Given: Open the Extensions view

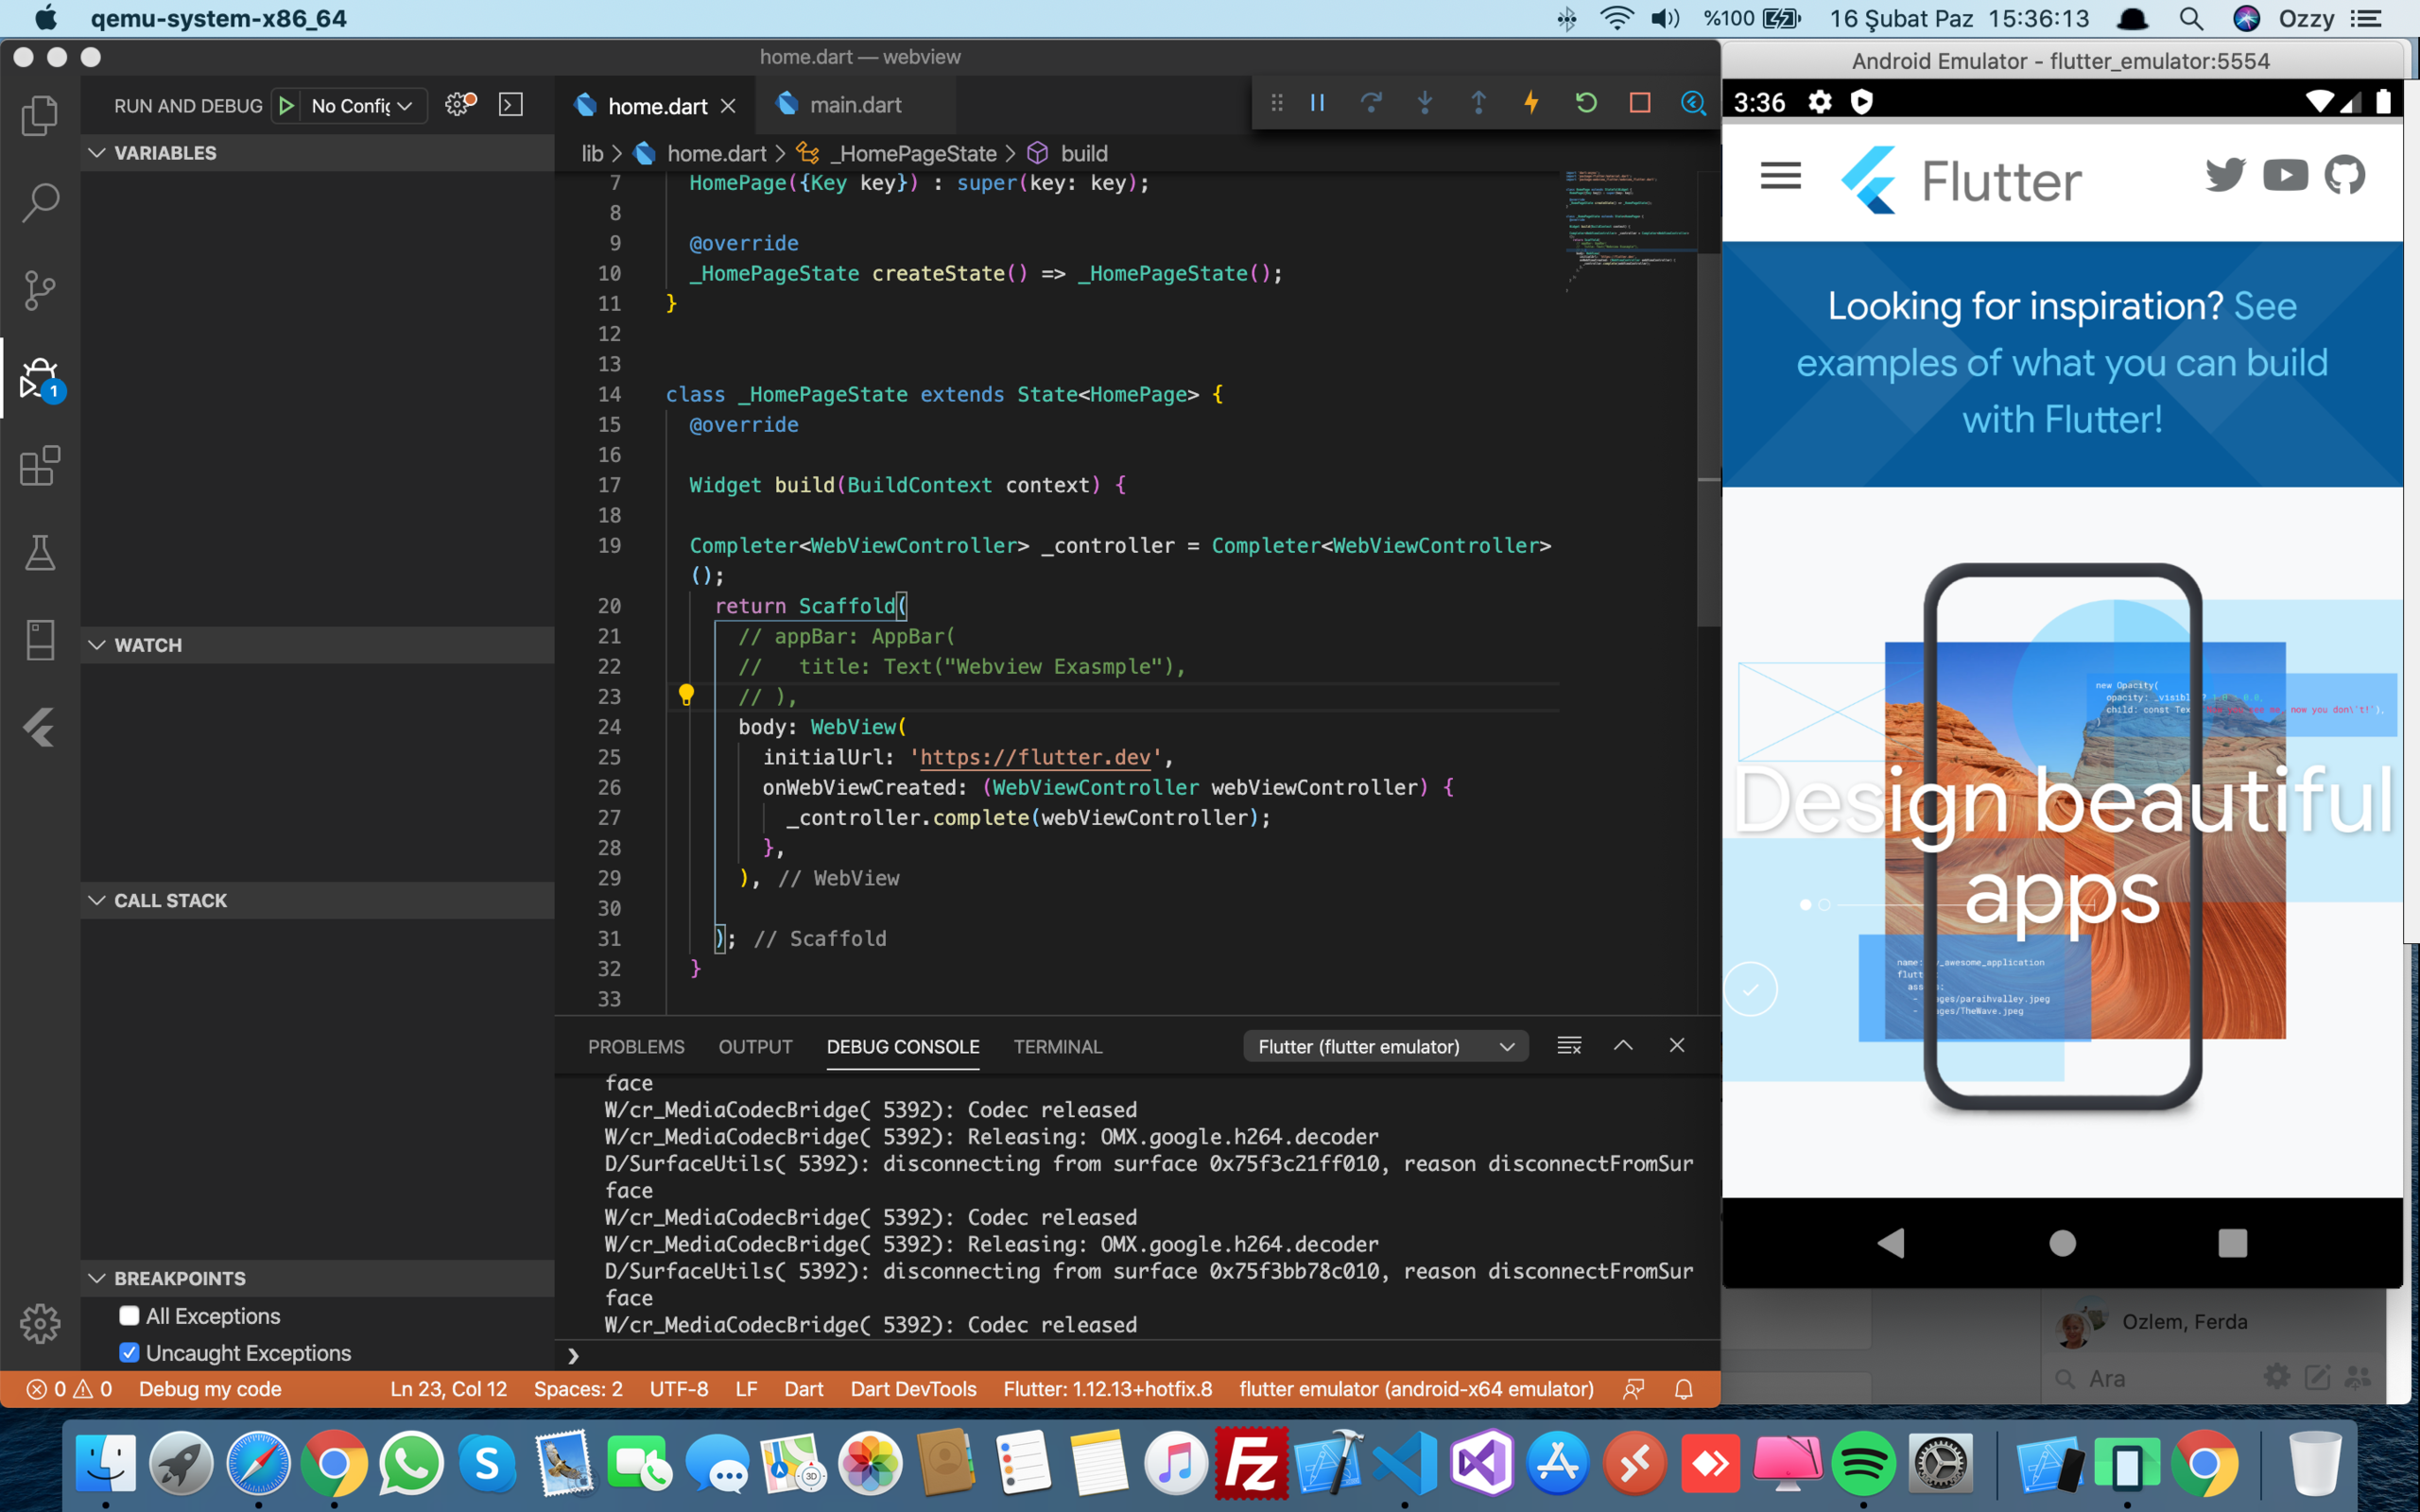Looking at the screenshot, I should click(40, 466).
